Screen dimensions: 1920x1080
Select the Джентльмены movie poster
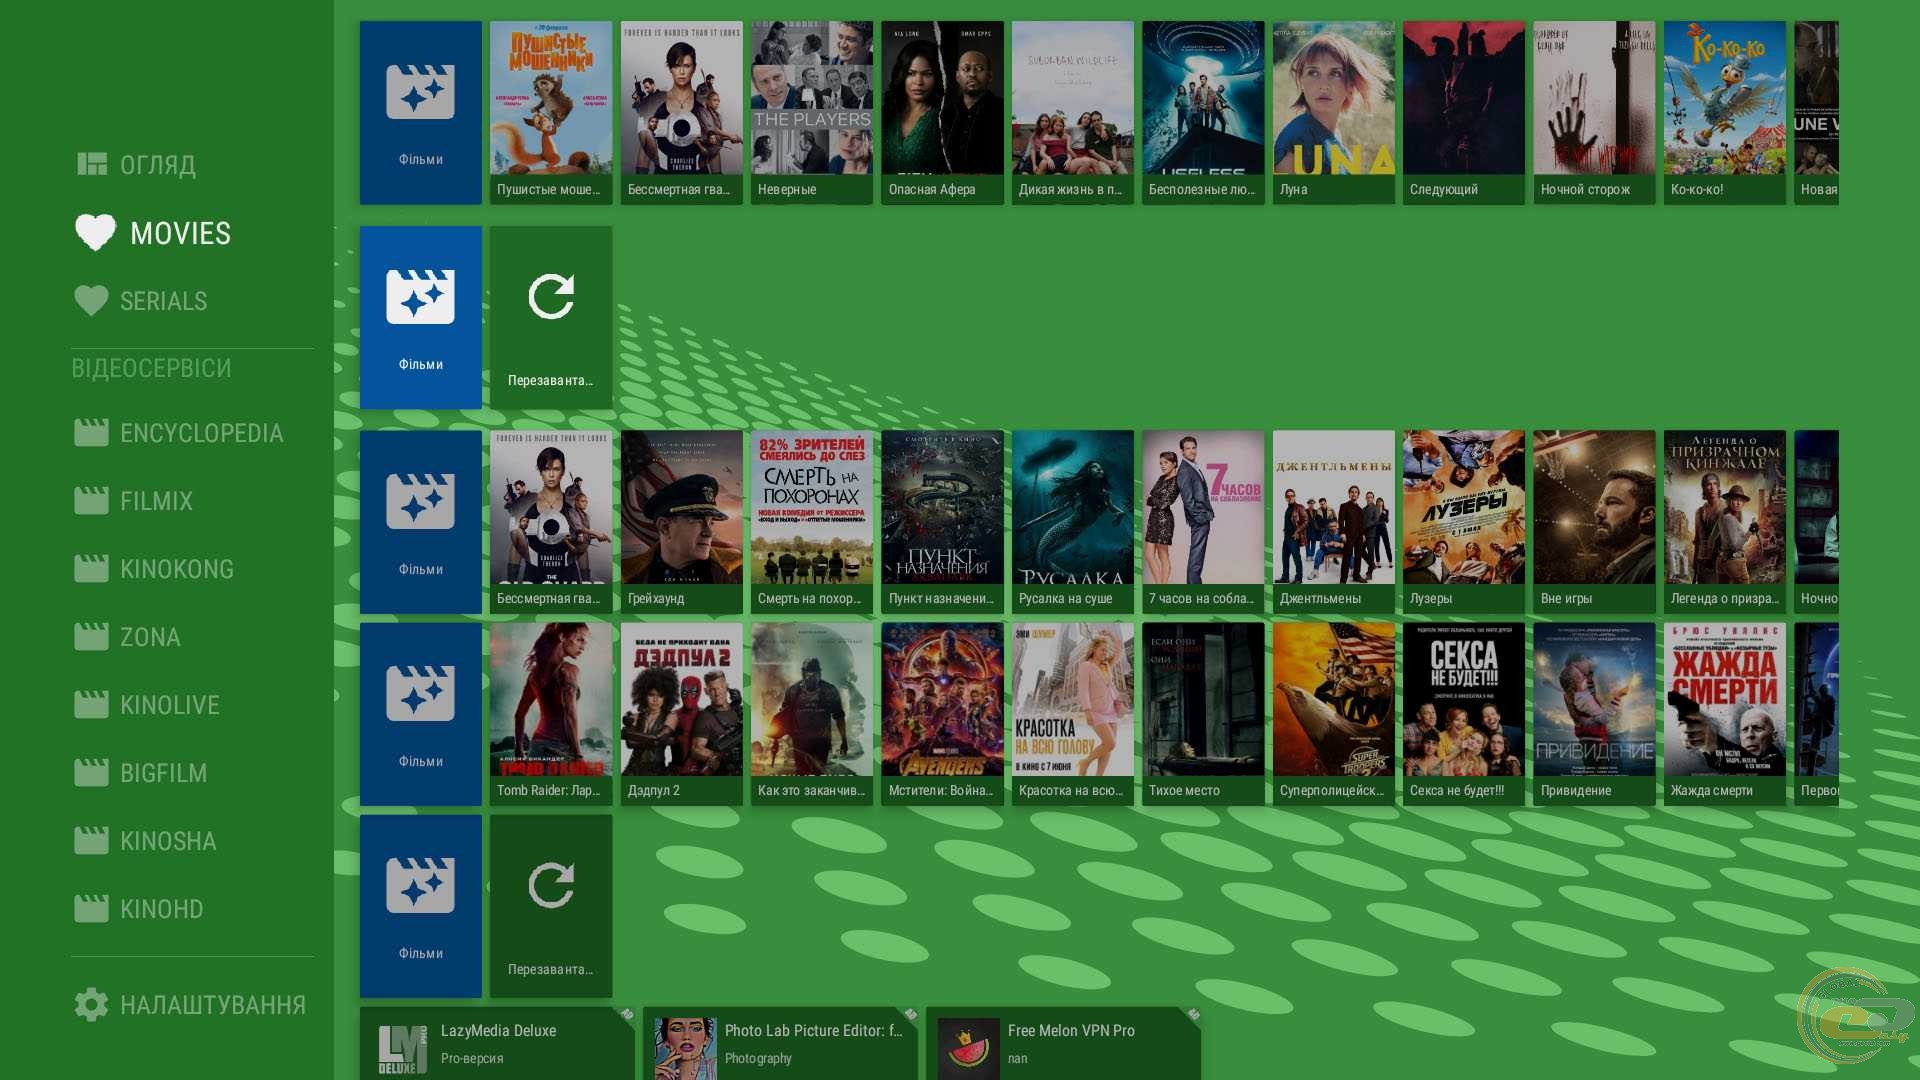point(1333,520)
